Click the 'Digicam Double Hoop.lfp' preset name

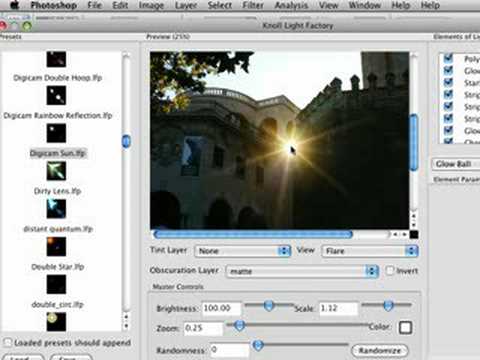coord(58,78)
